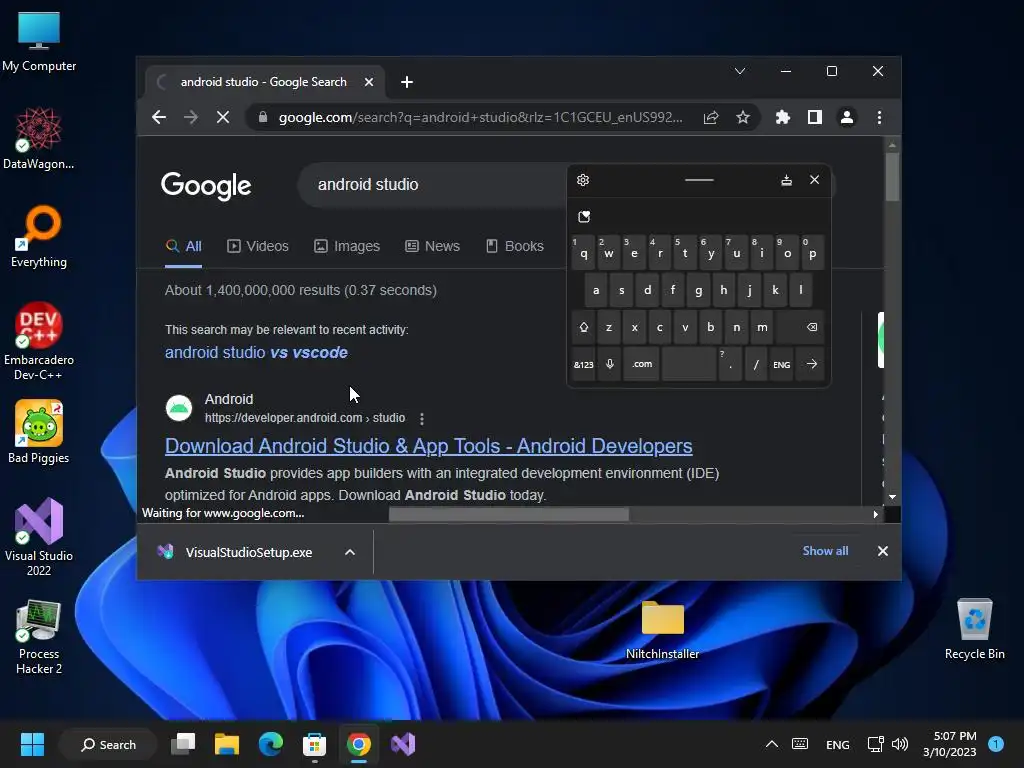Close the android studio search tab
1024x768 pixels.
tap(369, 82)
